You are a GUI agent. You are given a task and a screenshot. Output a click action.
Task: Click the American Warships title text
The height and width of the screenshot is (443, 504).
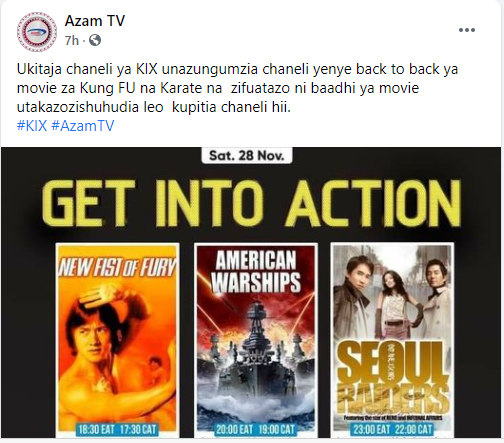click(256, 272)
